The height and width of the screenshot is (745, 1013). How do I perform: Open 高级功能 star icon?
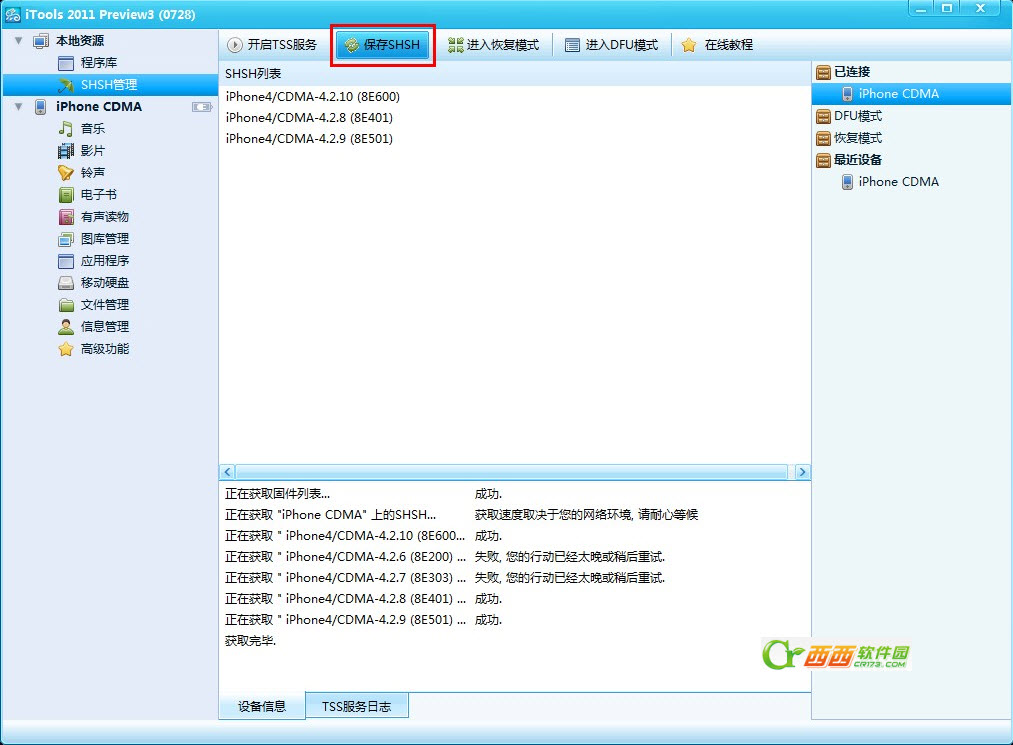tap(66, 349)
